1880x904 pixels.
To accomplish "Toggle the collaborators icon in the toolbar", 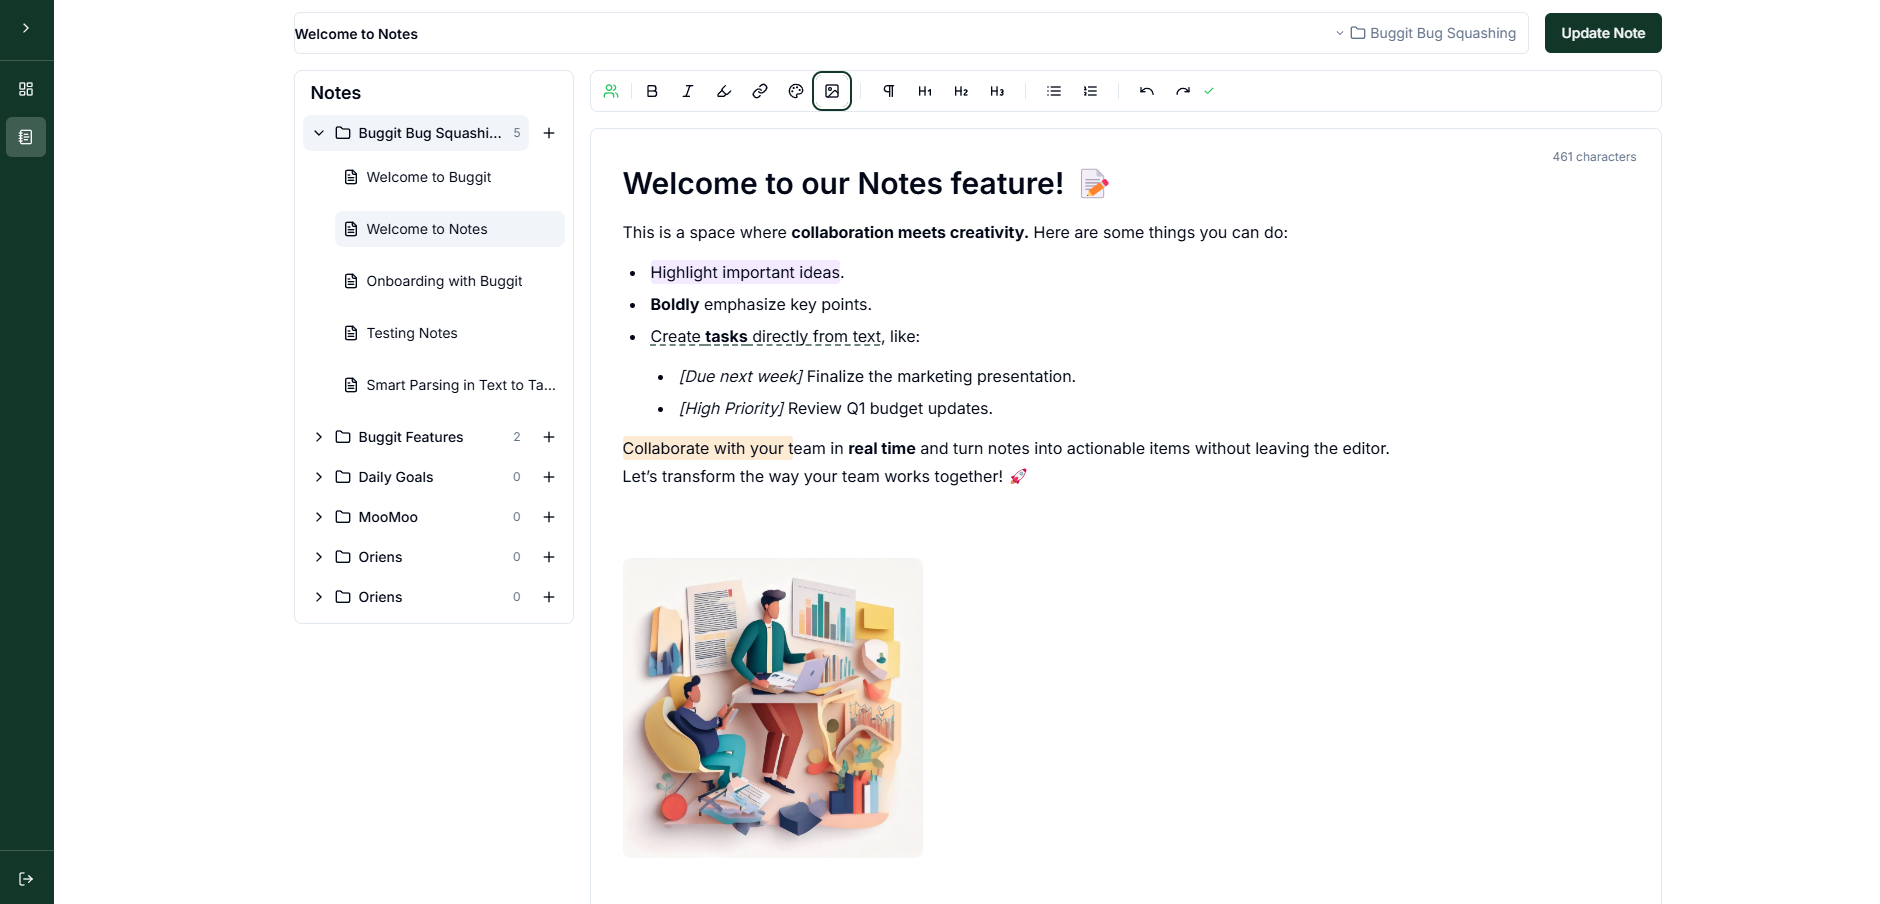I will (611, 91).
